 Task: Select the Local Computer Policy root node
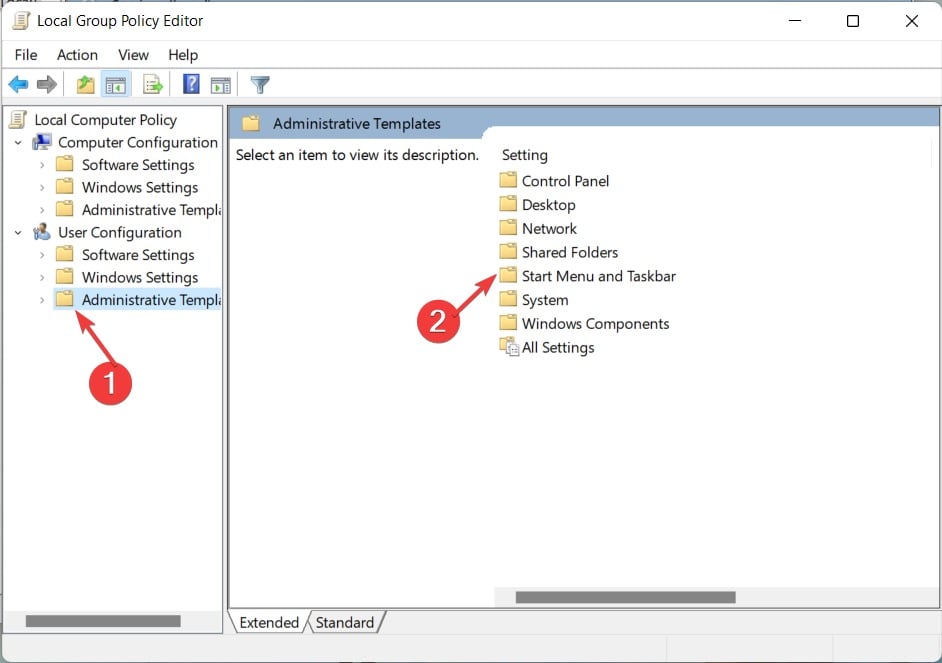(x=105, y=120)
